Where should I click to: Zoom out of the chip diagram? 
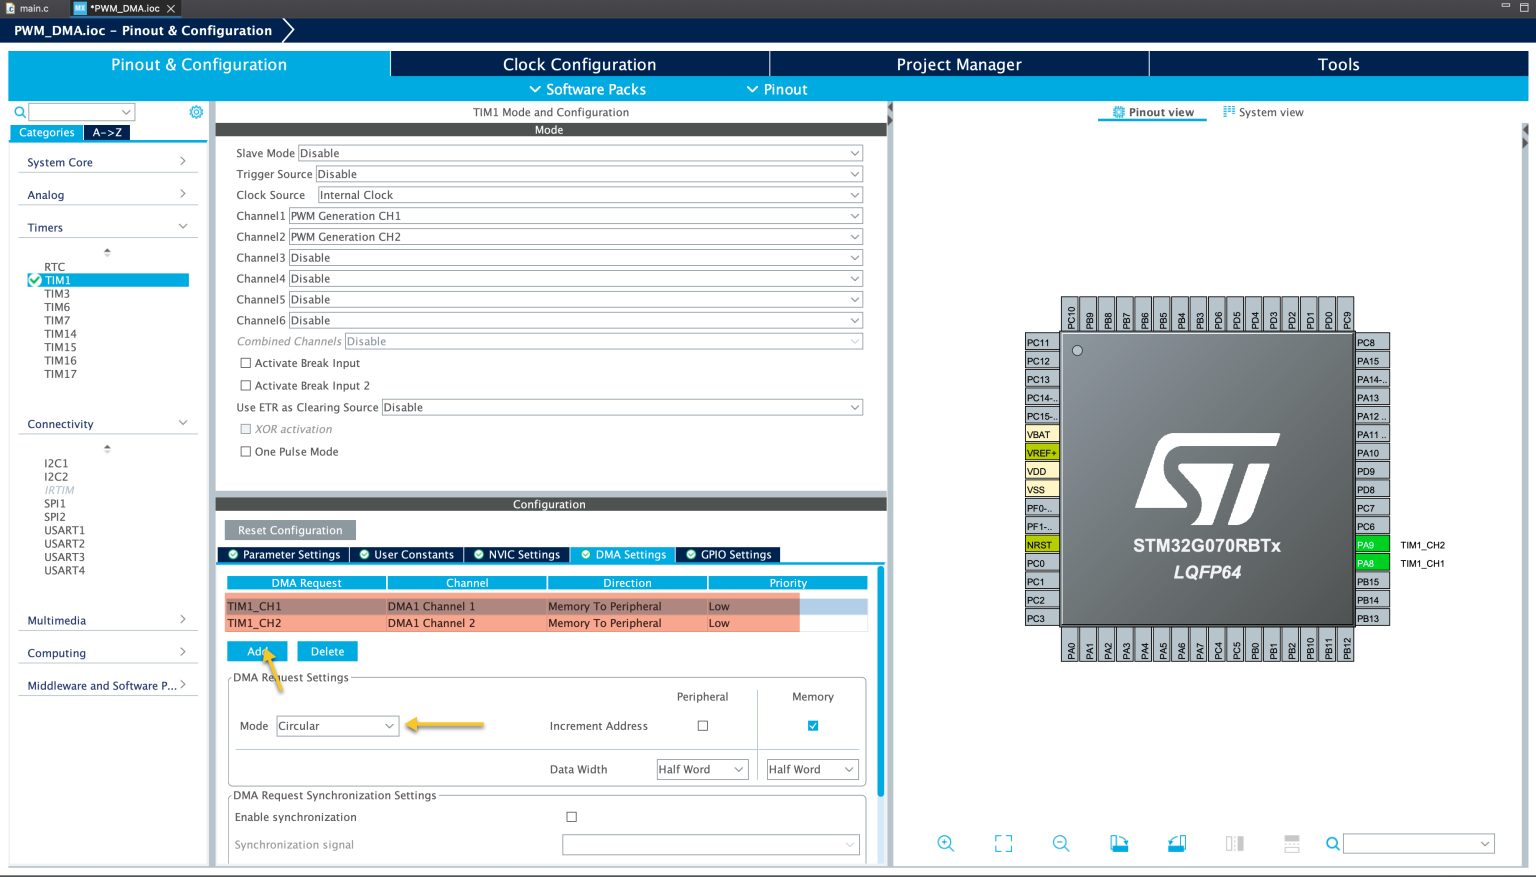pyautogui.click(x=1061, y=843)
